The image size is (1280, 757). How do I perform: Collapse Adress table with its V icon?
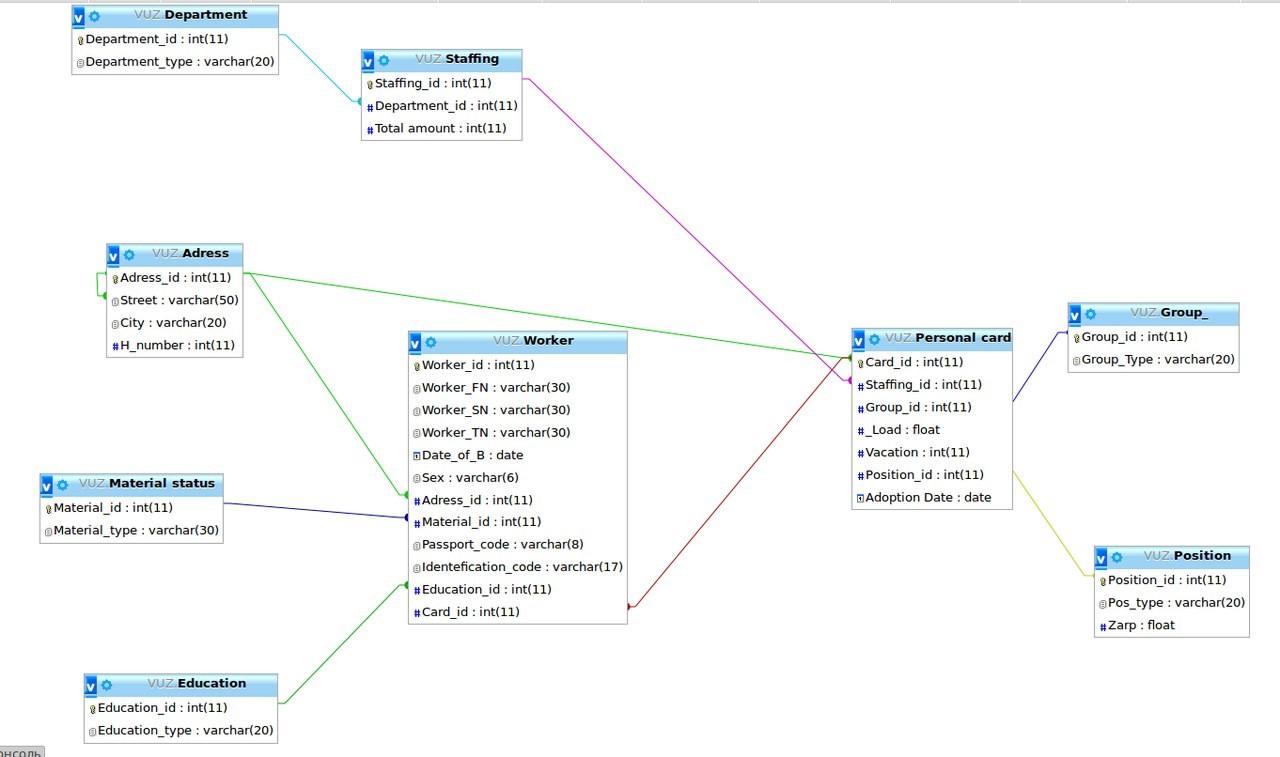click(113, 256)
